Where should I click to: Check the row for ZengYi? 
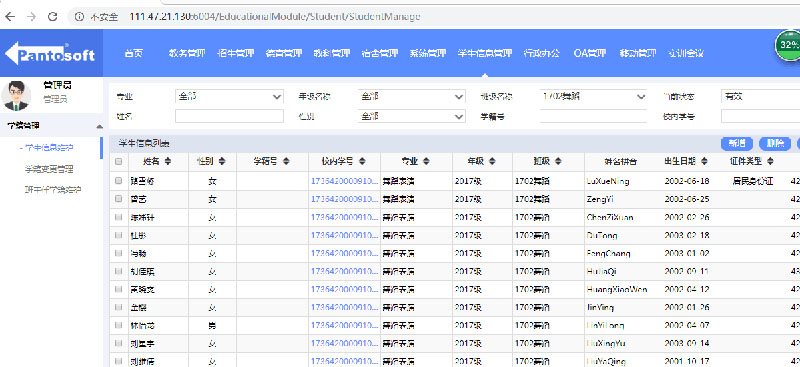point(118,199)
